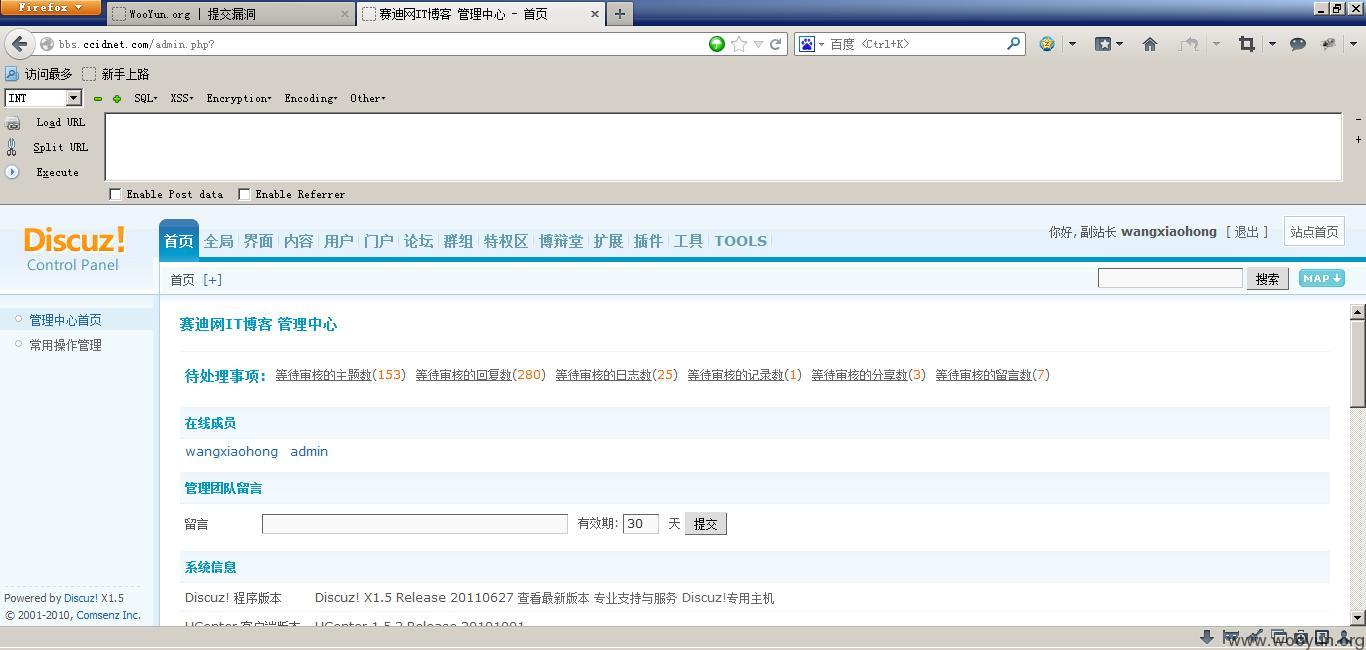Screen dimensions: 1366x650
Task: Click the 退出 logout link
Action: coord(1246,232)
